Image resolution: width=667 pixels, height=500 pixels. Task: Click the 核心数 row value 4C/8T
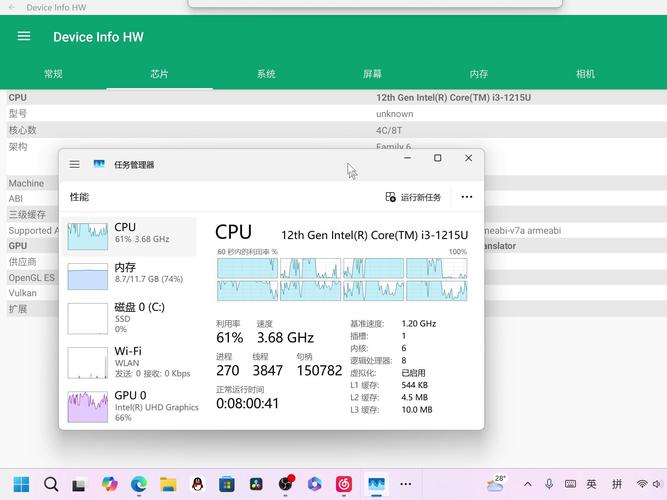389,130
